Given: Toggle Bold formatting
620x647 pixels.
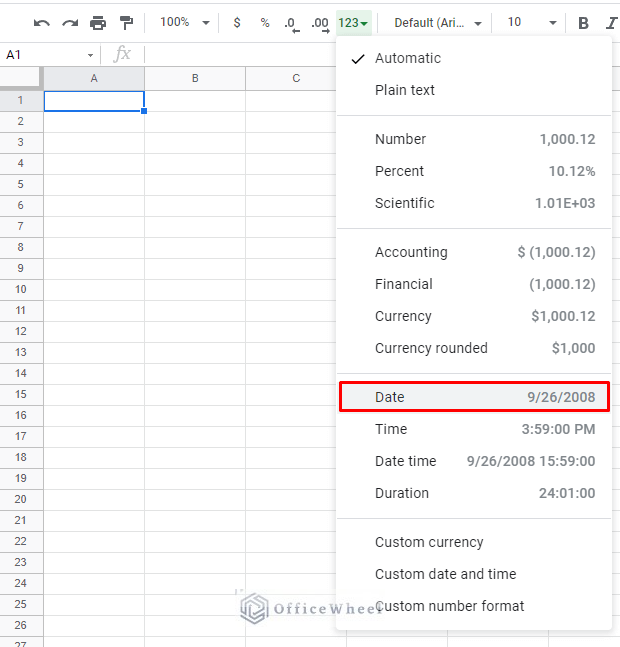Looking at the screenshot, I should [583, 23].
